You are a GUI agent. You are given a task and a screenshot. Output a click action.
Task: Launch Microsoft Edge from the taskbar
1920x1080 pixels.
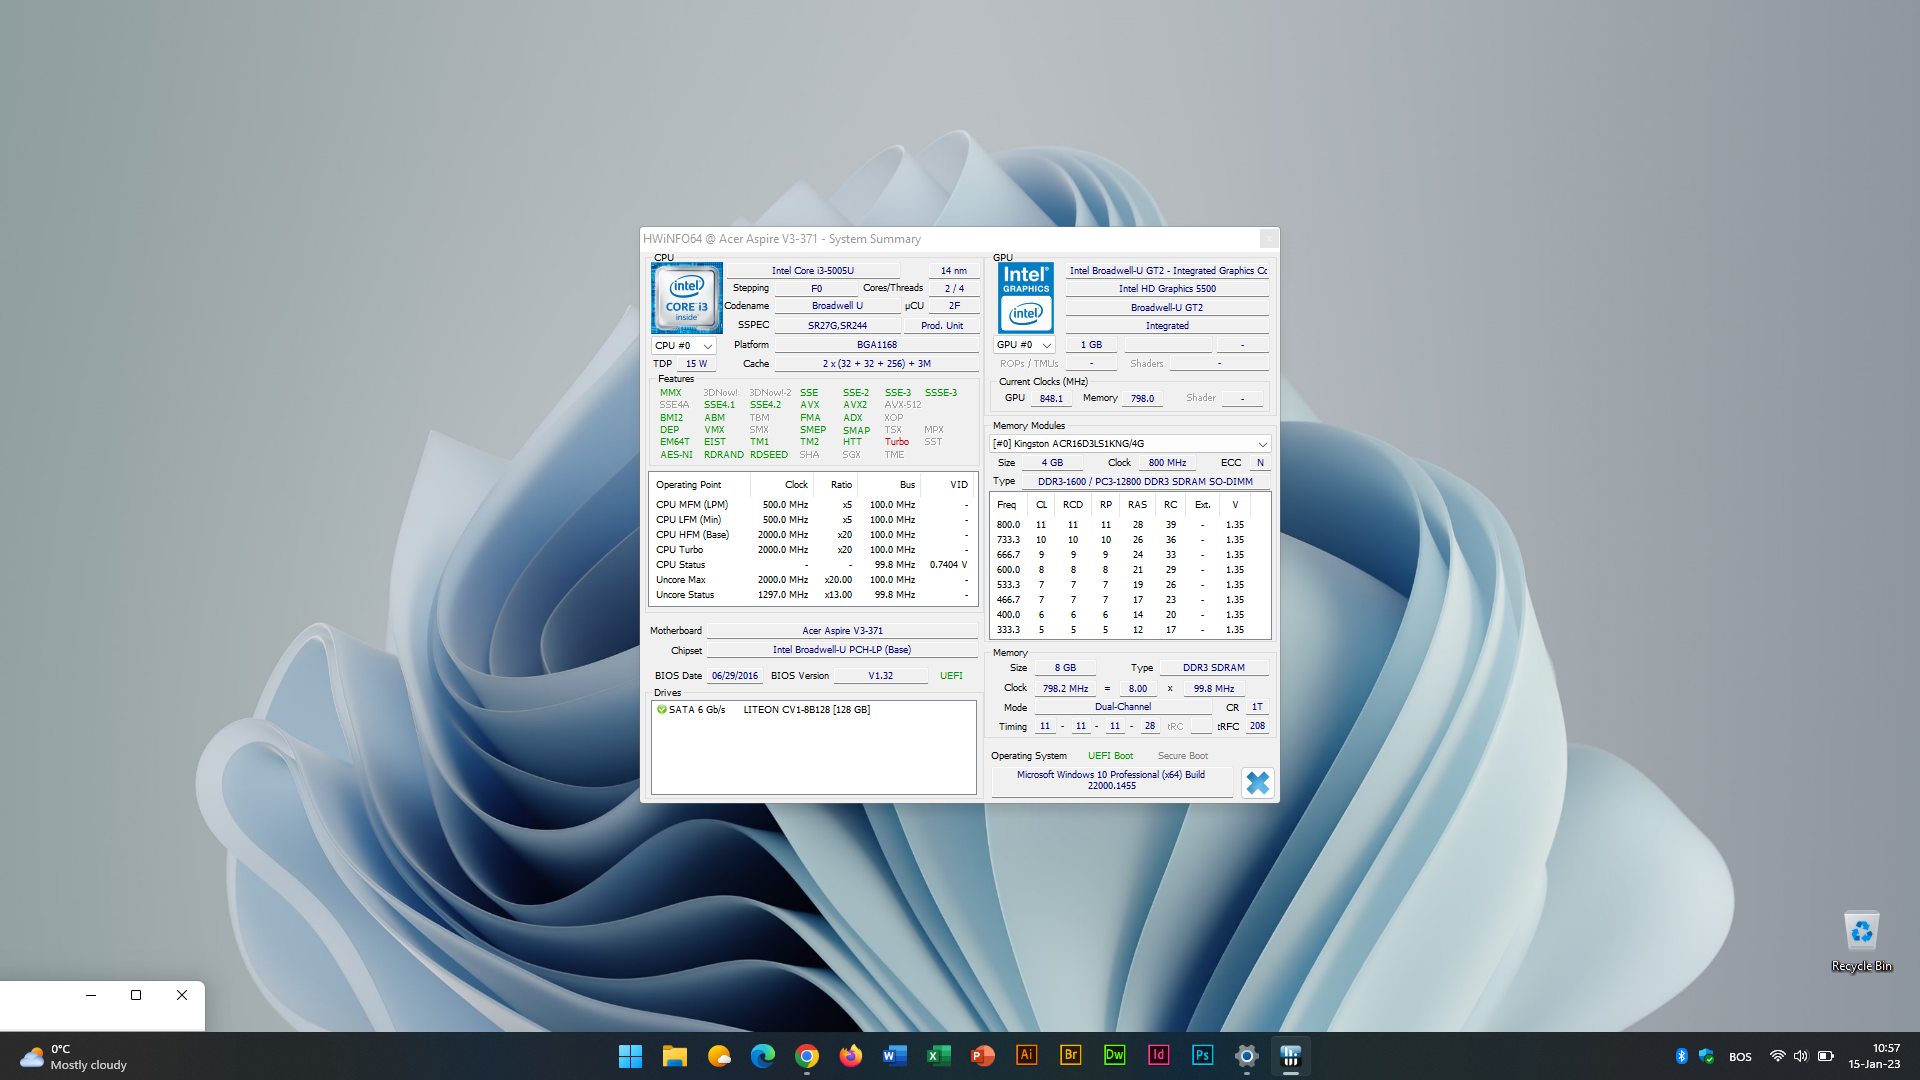click(x=762, y=1056)
